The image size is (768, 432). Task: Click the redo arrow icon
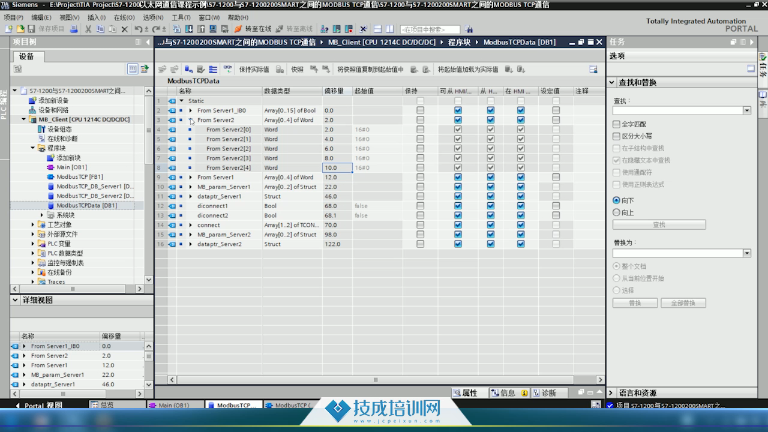coord(157,29)
